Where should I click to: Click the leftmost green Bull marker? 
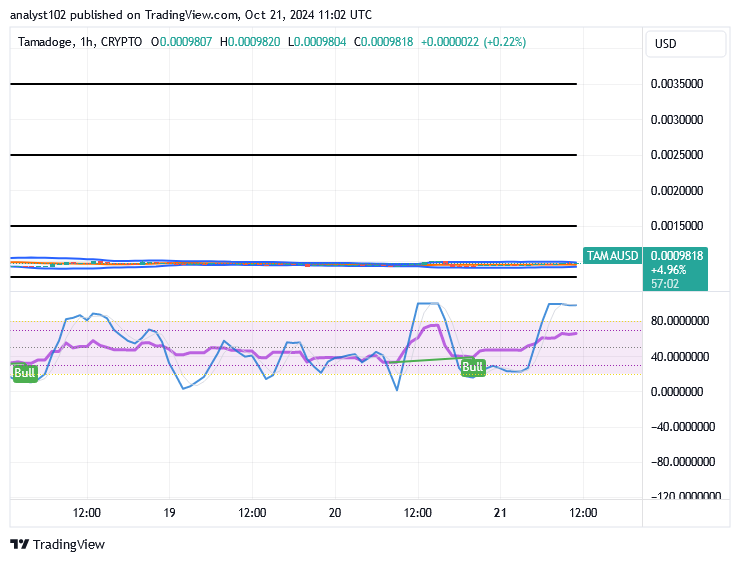pyautogui.click(x=24, y=373)
